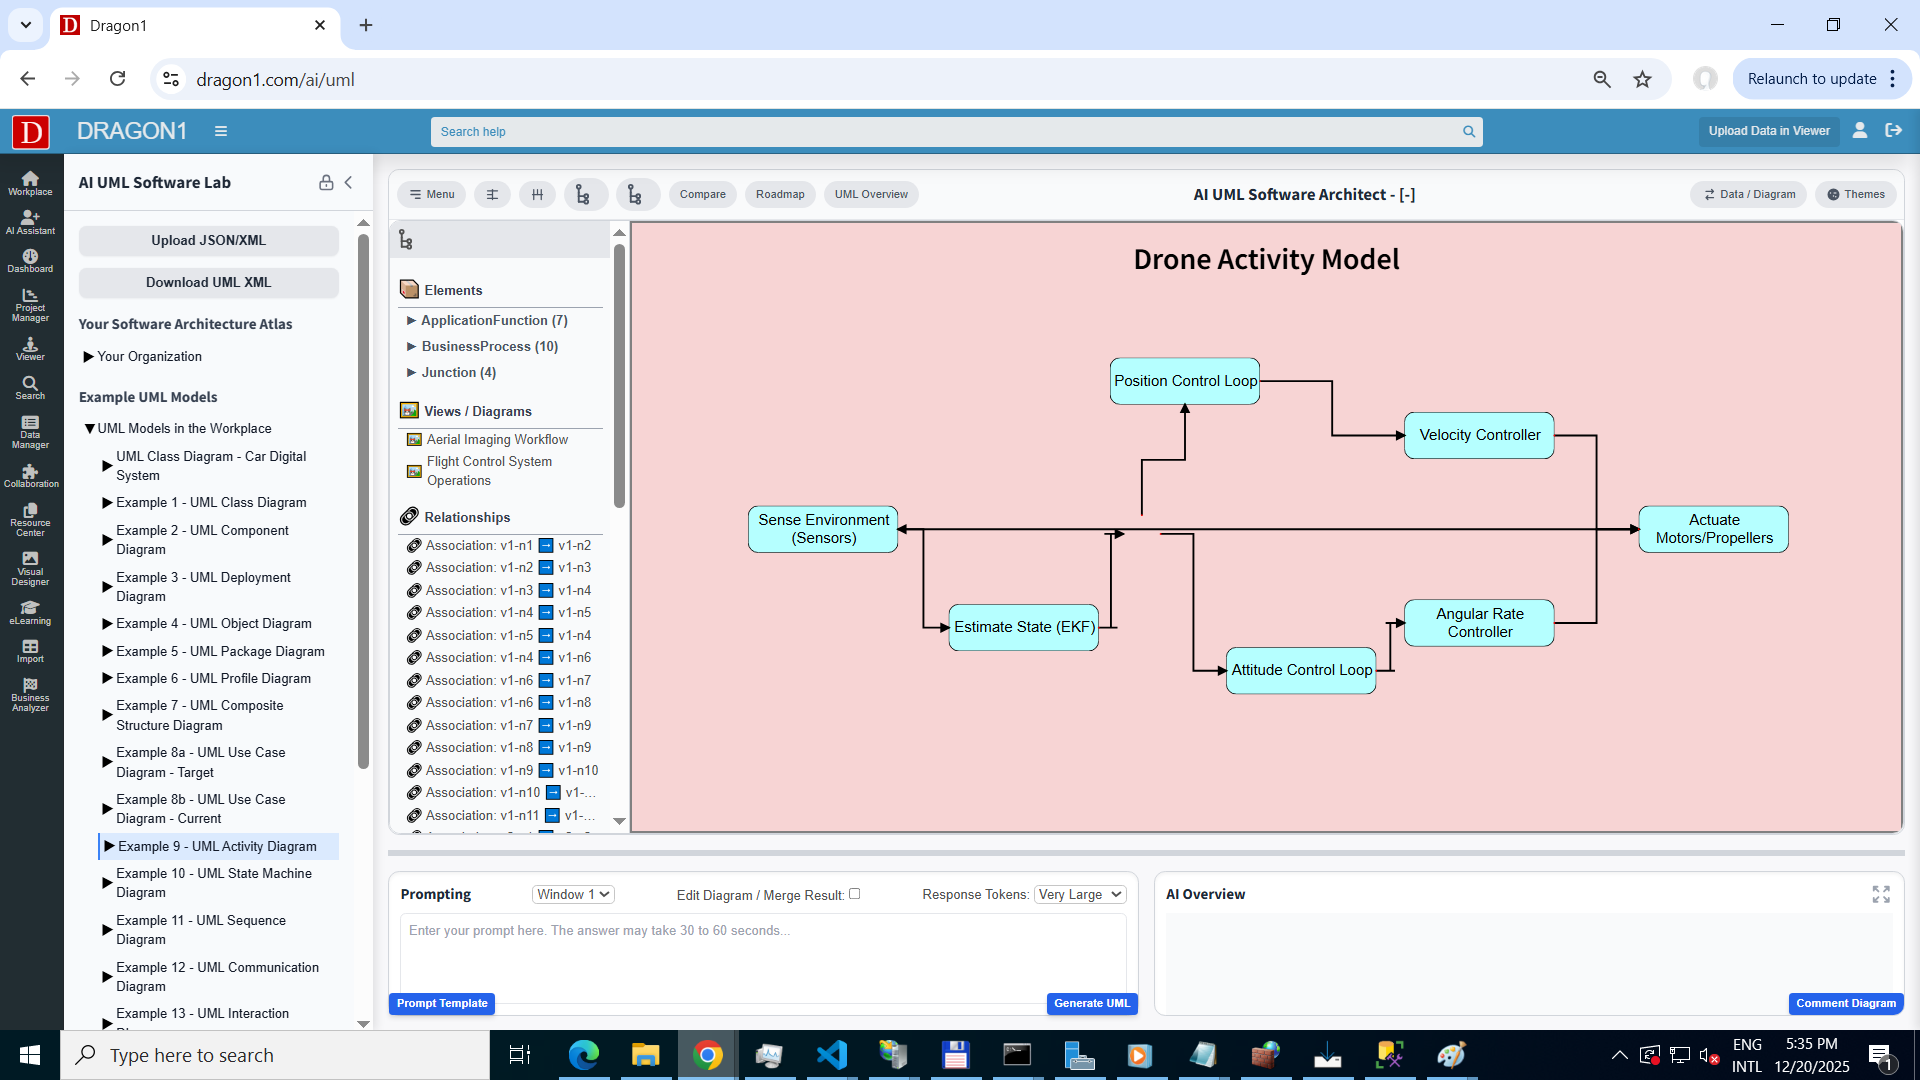Select the Visual Designer sidebar icon

pos(30,570)
